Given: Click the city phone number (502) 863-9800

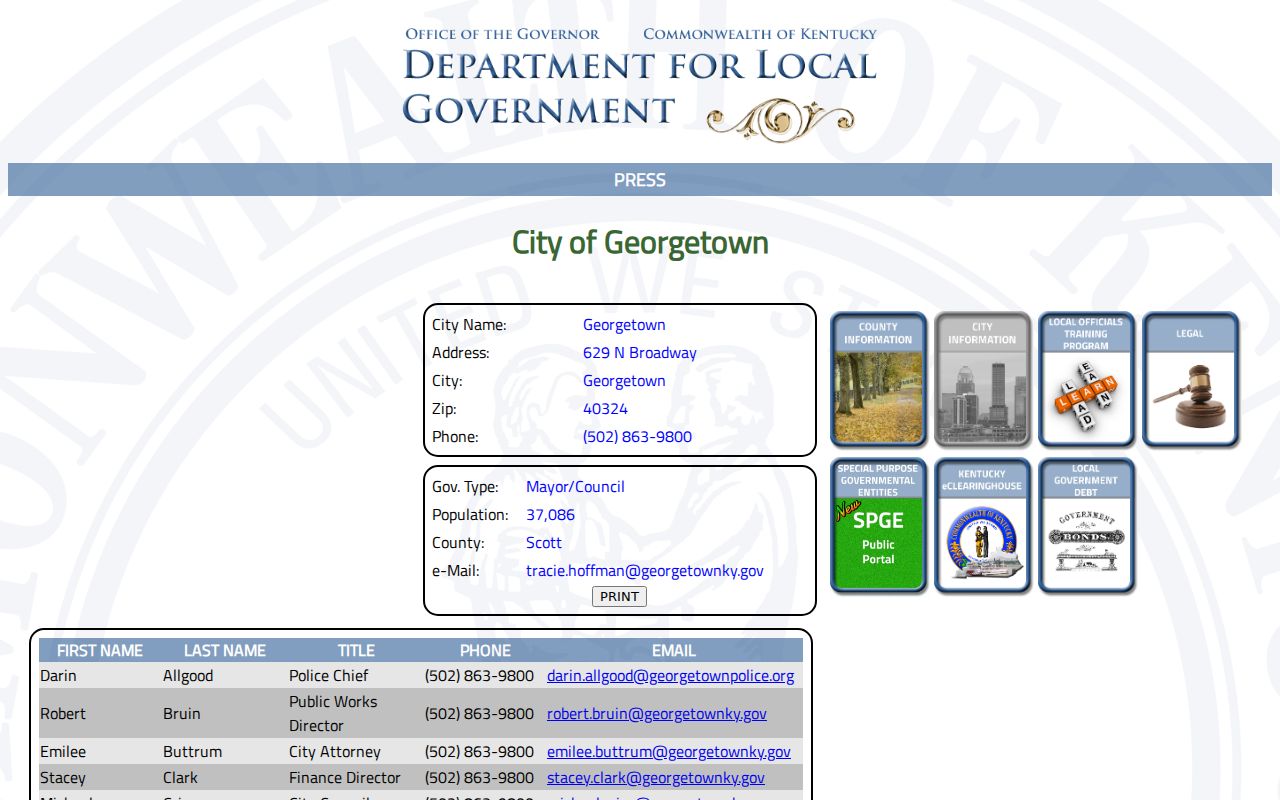Looking at the screenshot, I should point(637,437).
